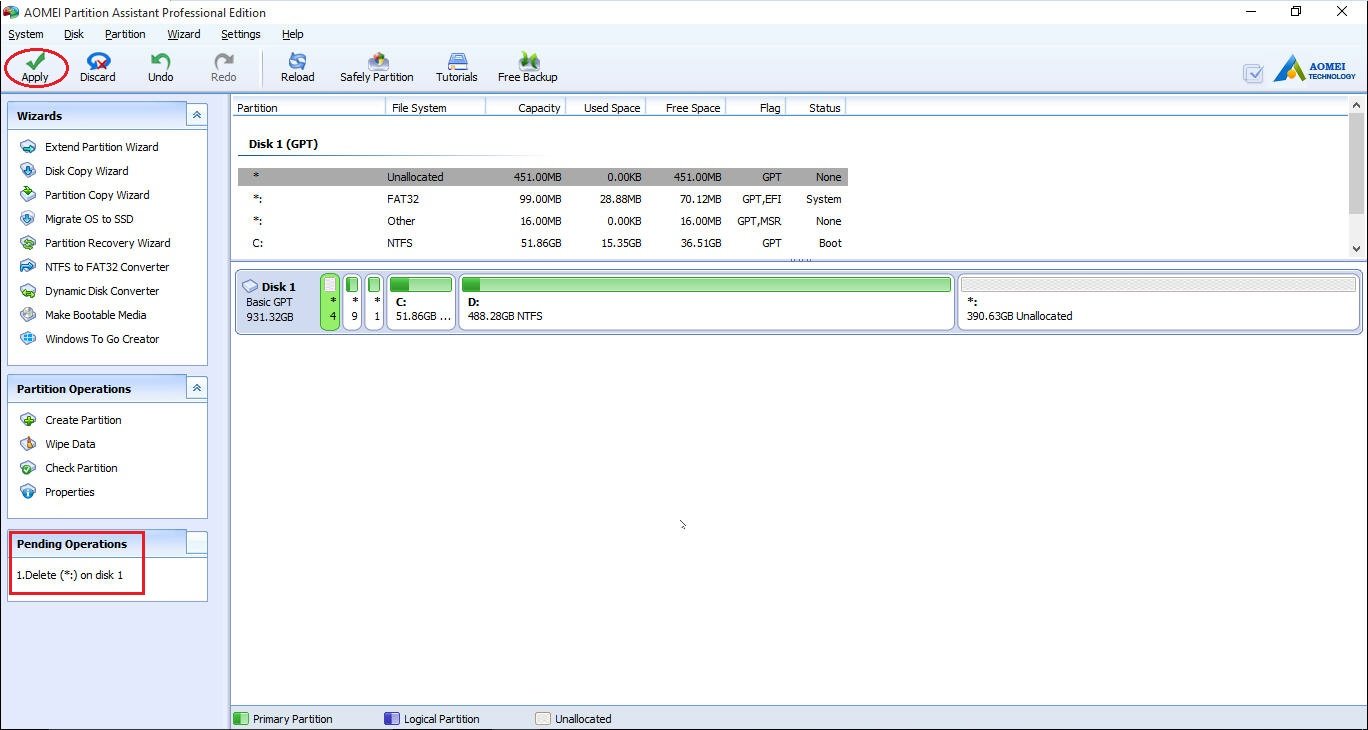
Task: Click the partition list scroll up arrow
Action: (x=1357, y=105)
